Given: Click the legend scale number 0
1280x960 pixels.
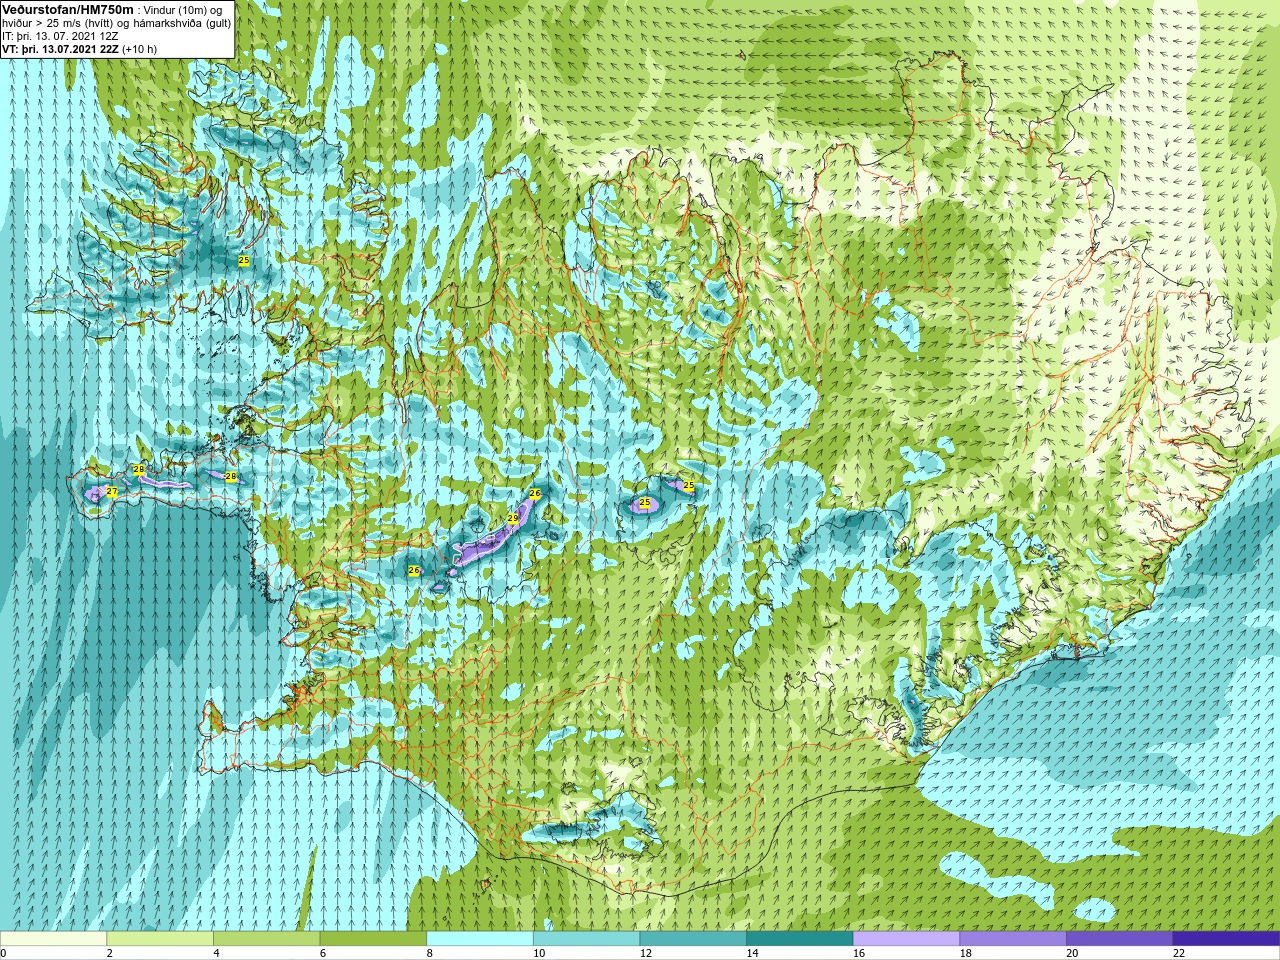Looking at the screenshot, I should [x=4, y=953].
